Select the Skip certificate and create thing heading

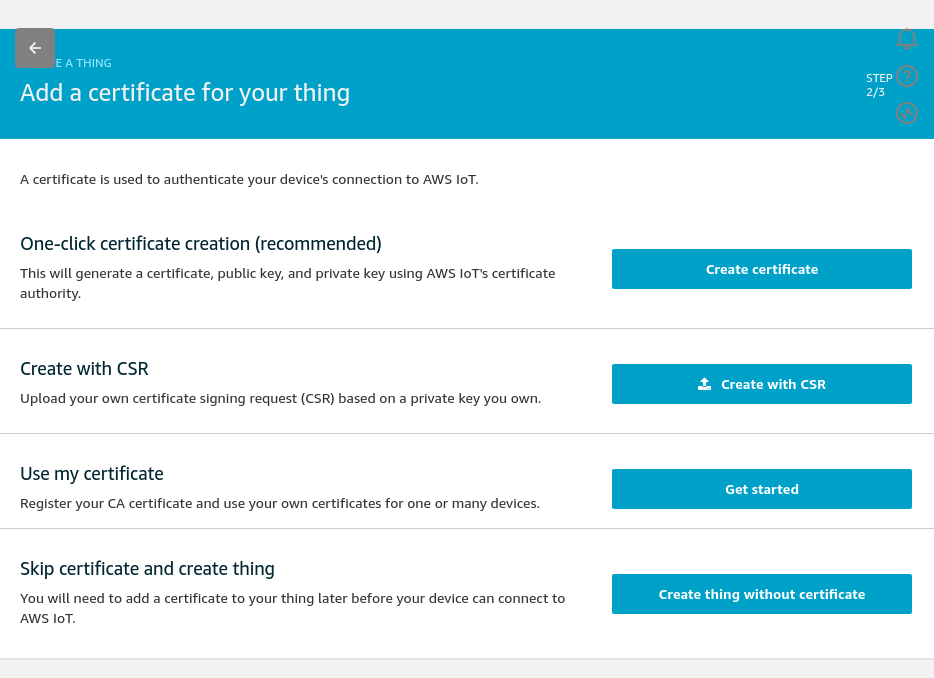pos(147,569)
